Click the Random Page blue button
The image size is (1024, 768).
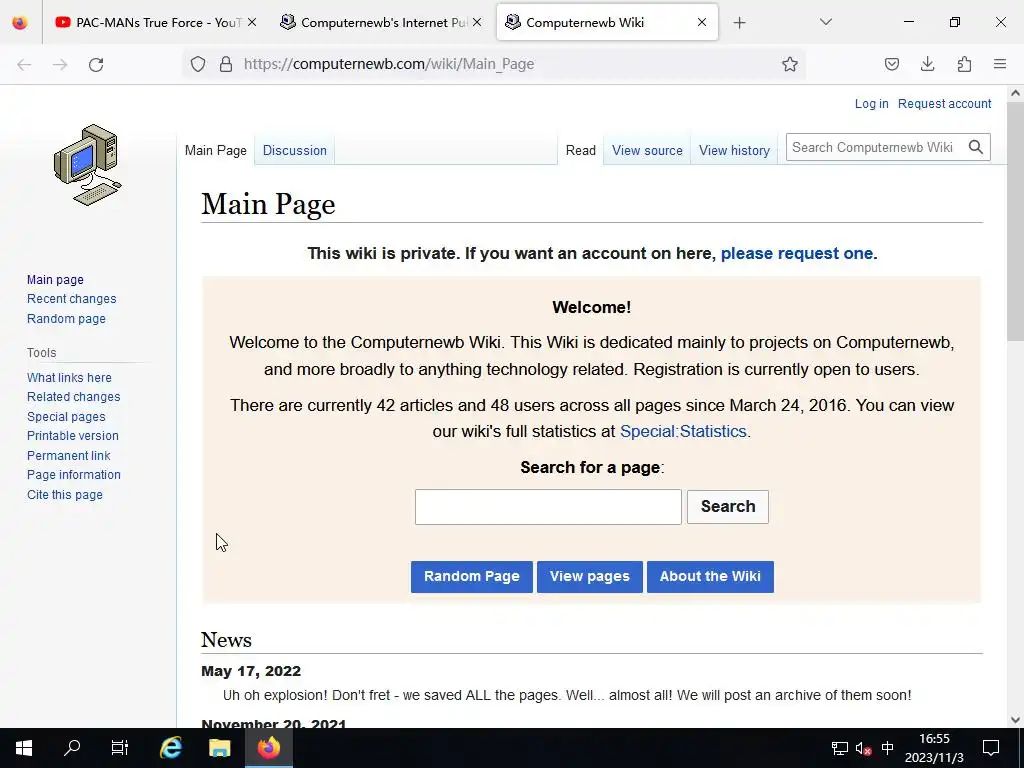click(x=472, y=577)
